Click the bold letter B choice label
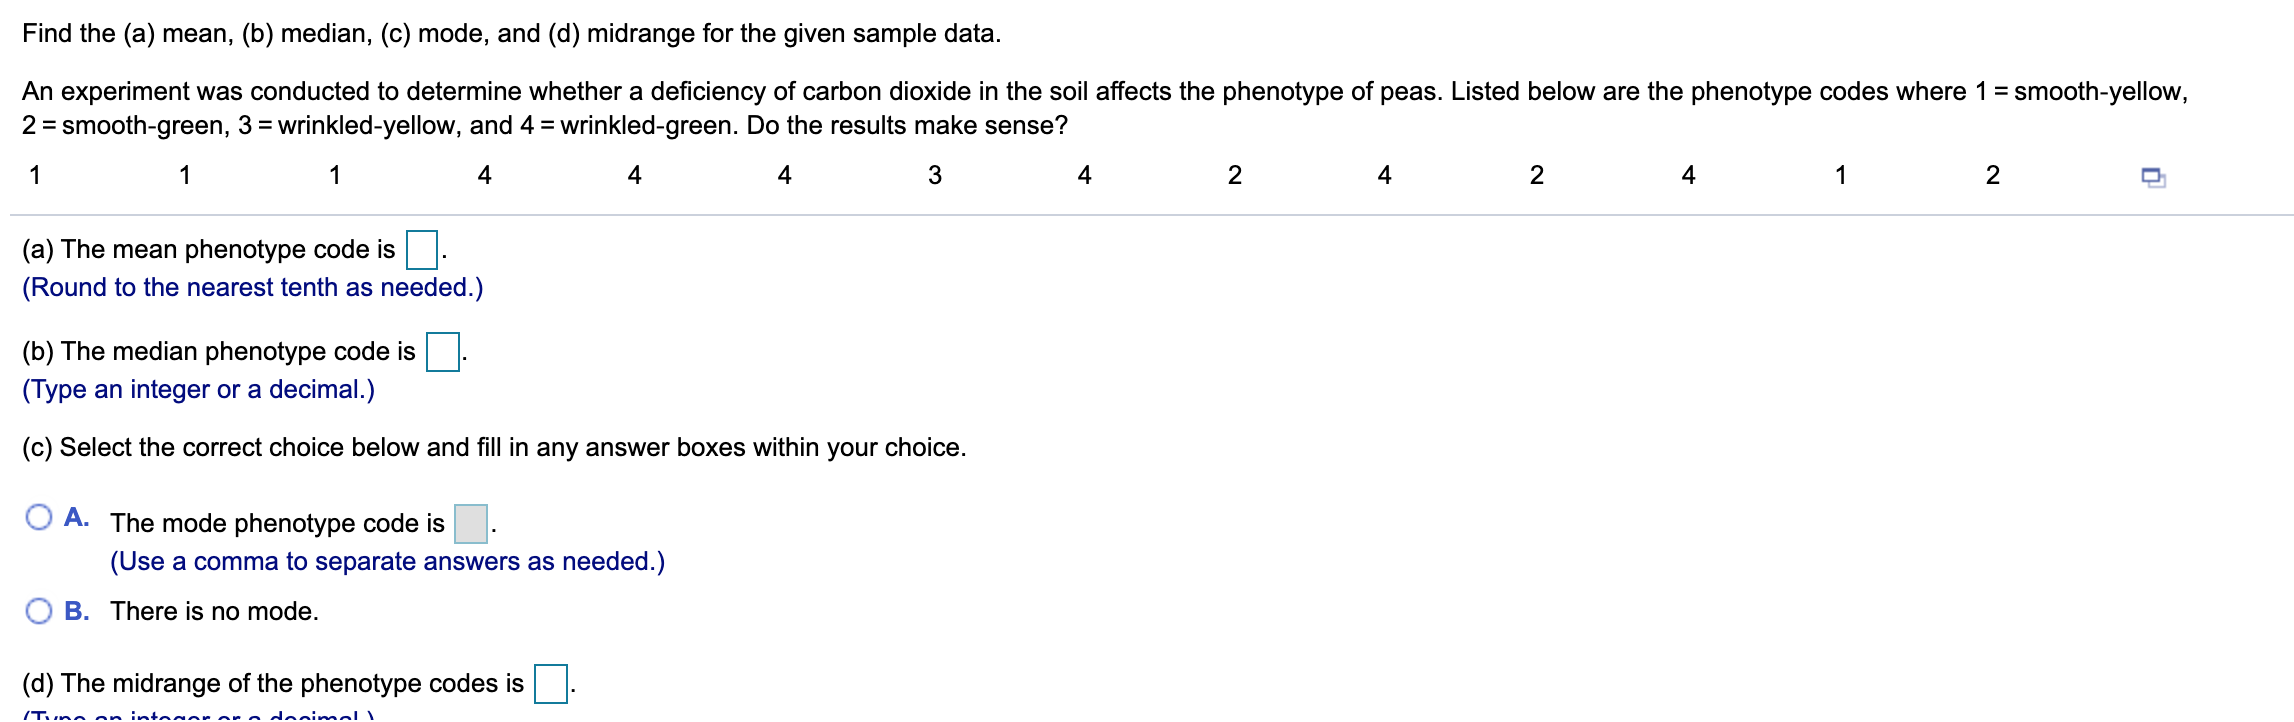 76,611
